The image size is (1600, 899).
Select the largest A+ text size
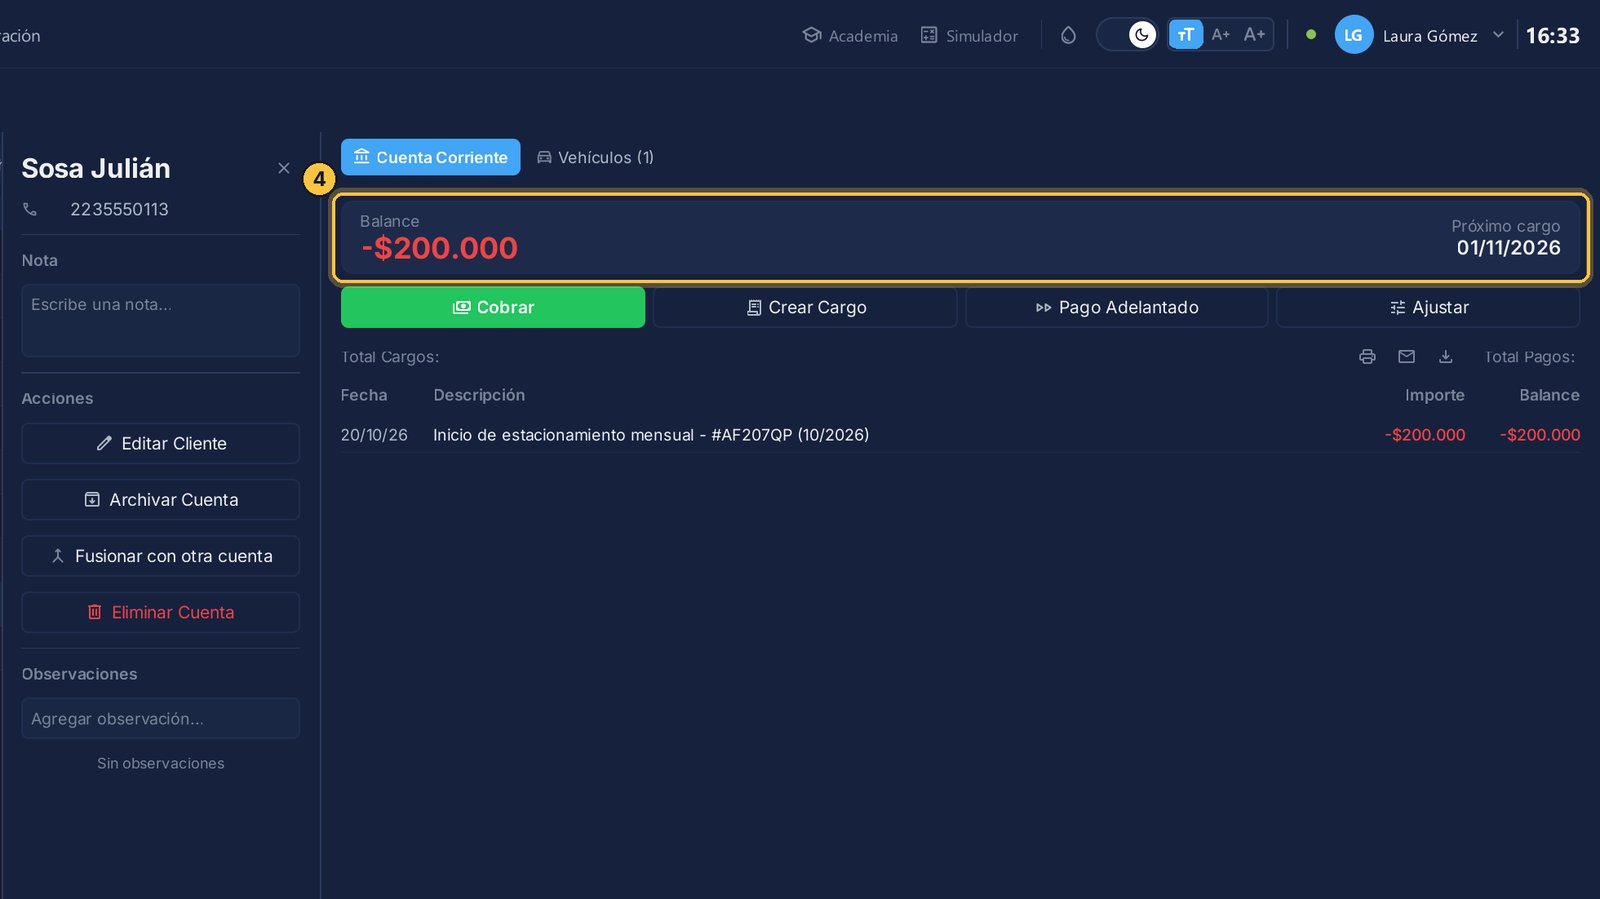(x=1254, y=35)
